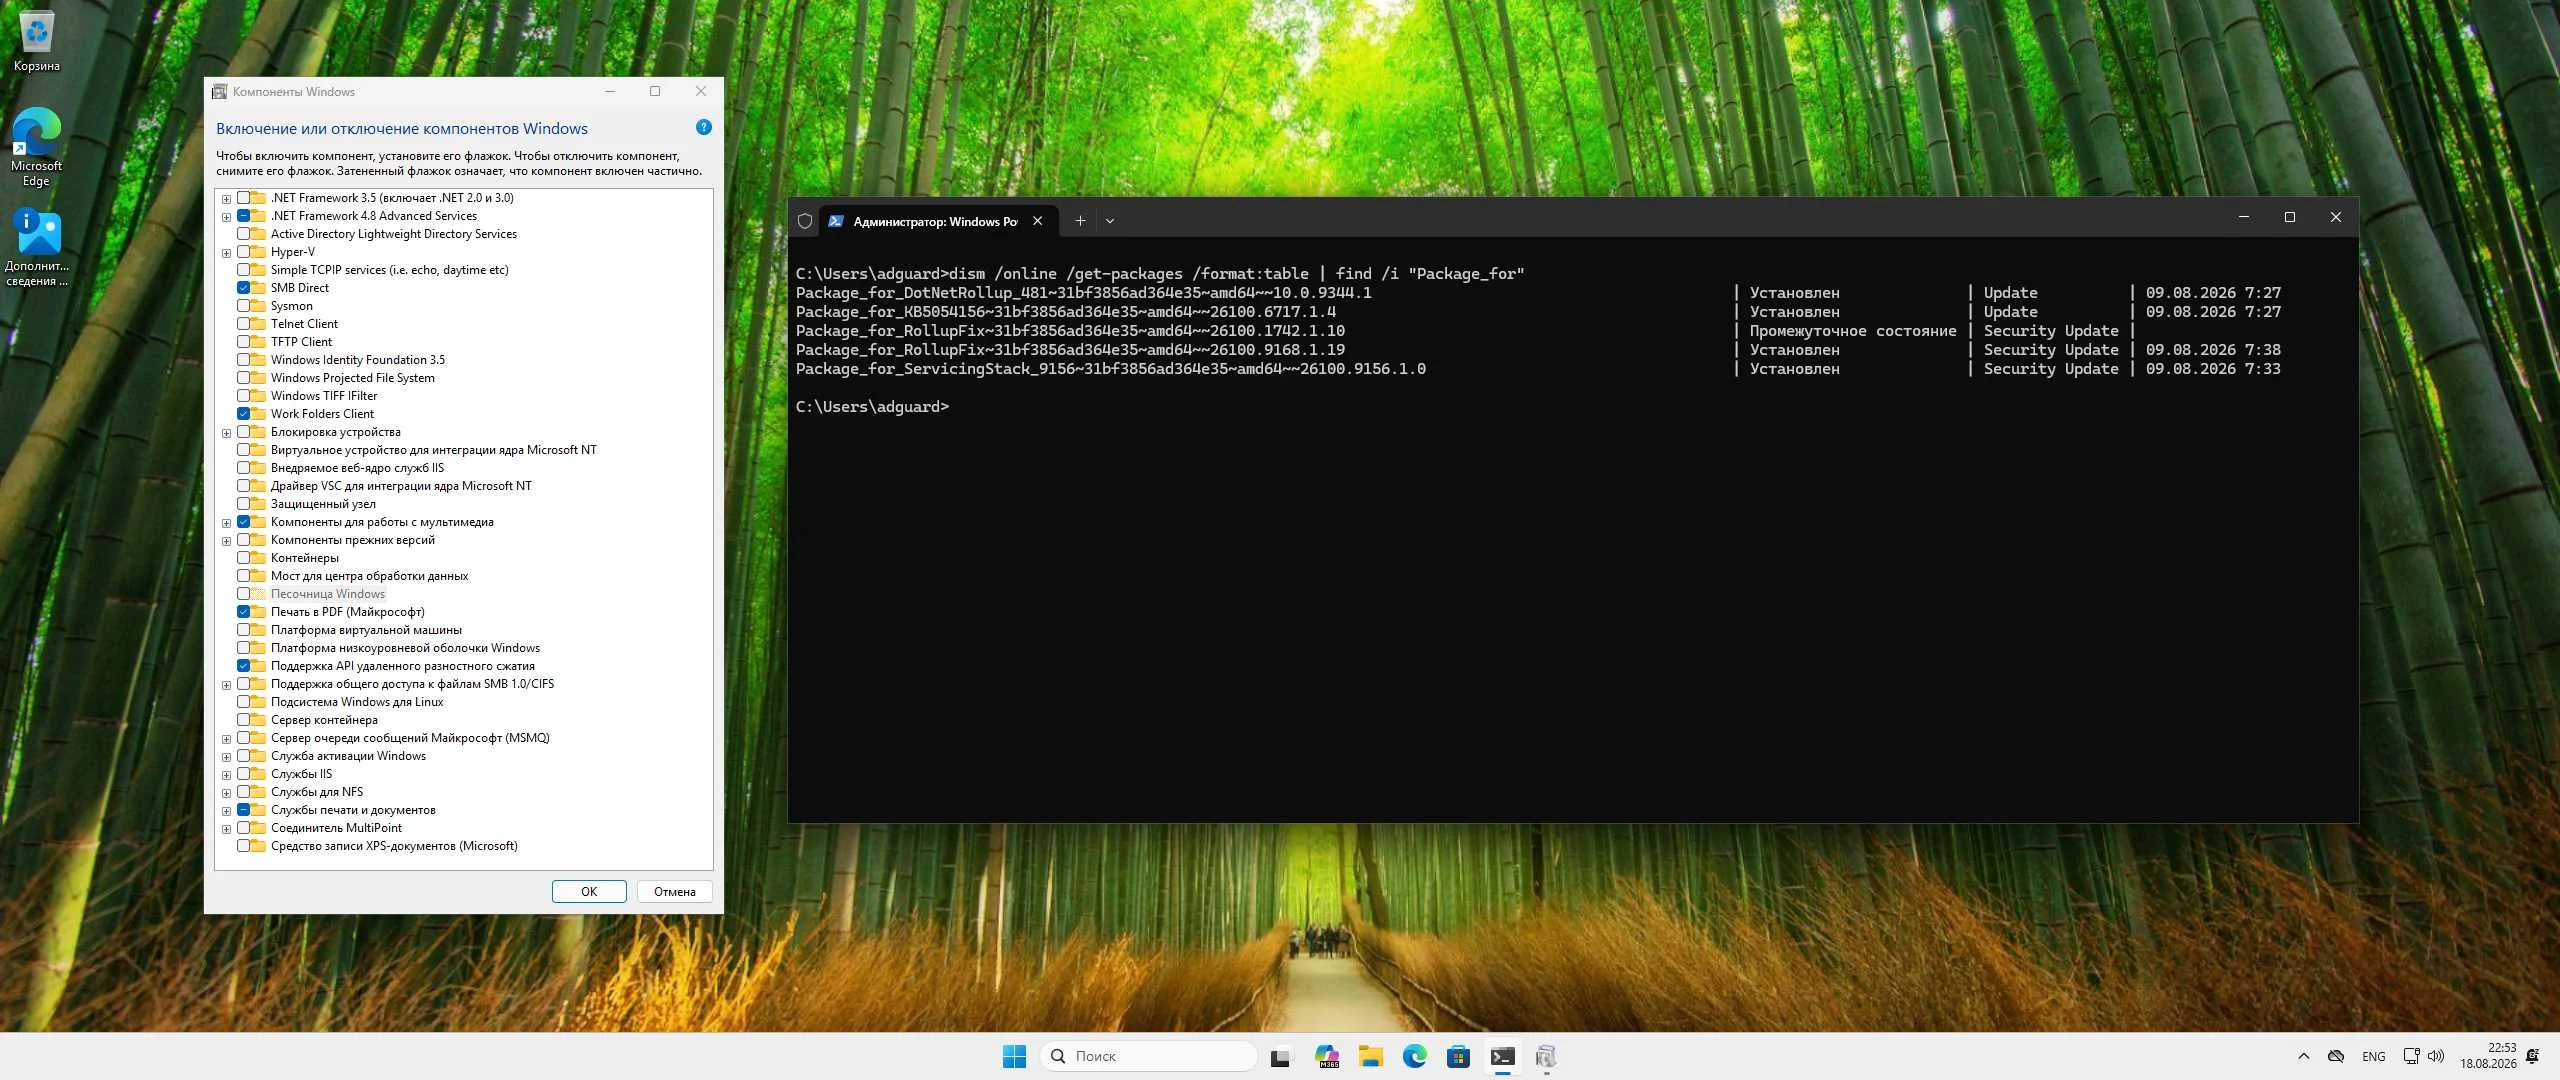Viewport: 2560px width, 1080px height.
Task: Select Windows TIFF IFilter row
Action: 324,396
